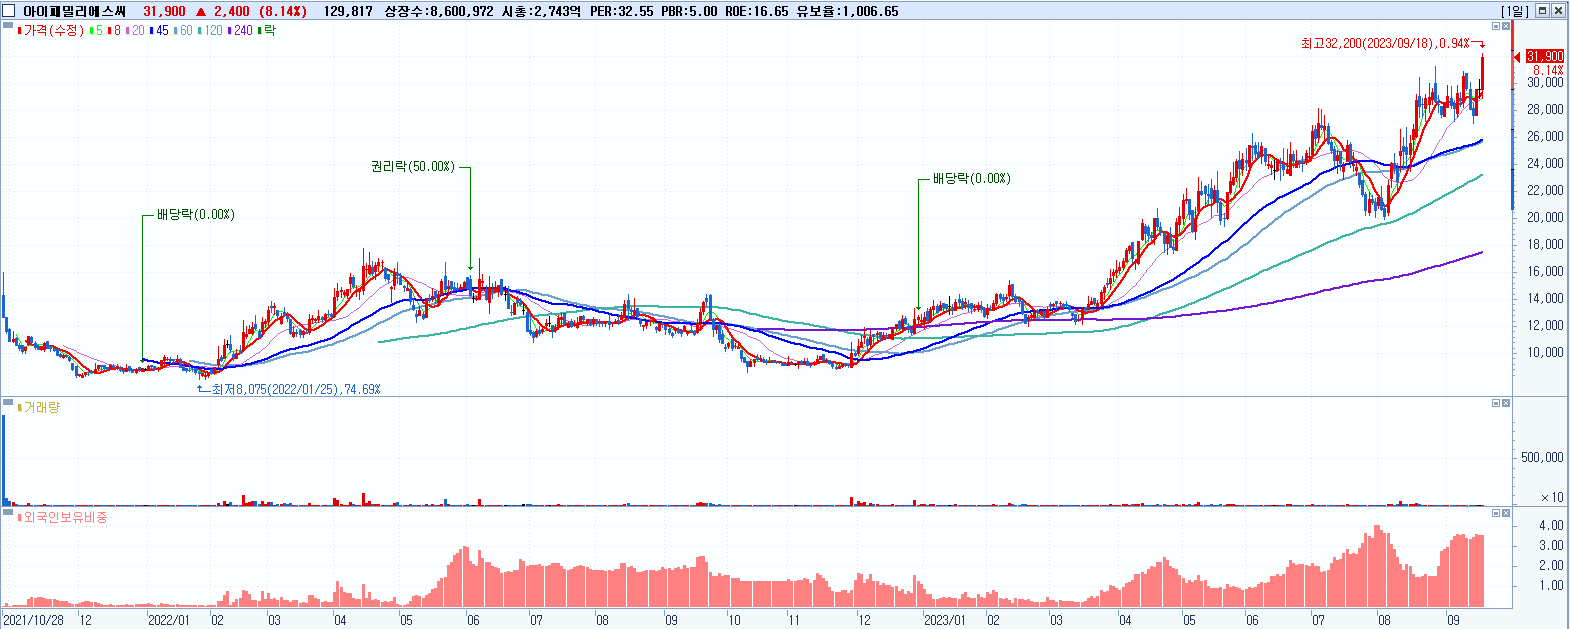
Task: Click the red up-triangle change indicator in header
Action: (201, 11)
